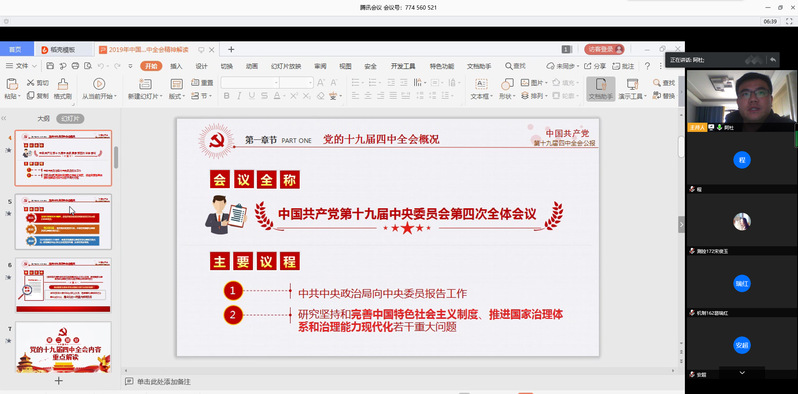Click the Cut (剪切) scissors icon

coord(31,82)
